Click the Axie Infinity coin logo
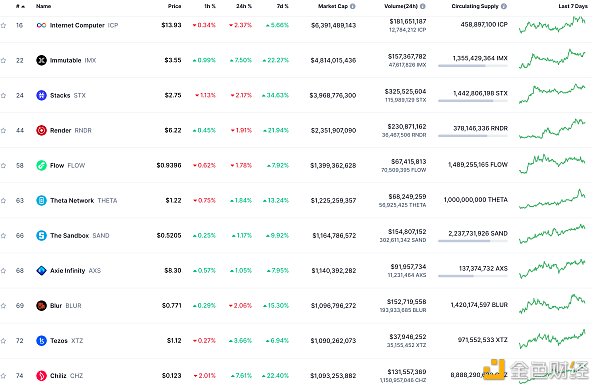The width and height of the screenshot is (600, 391). point(41,270)
